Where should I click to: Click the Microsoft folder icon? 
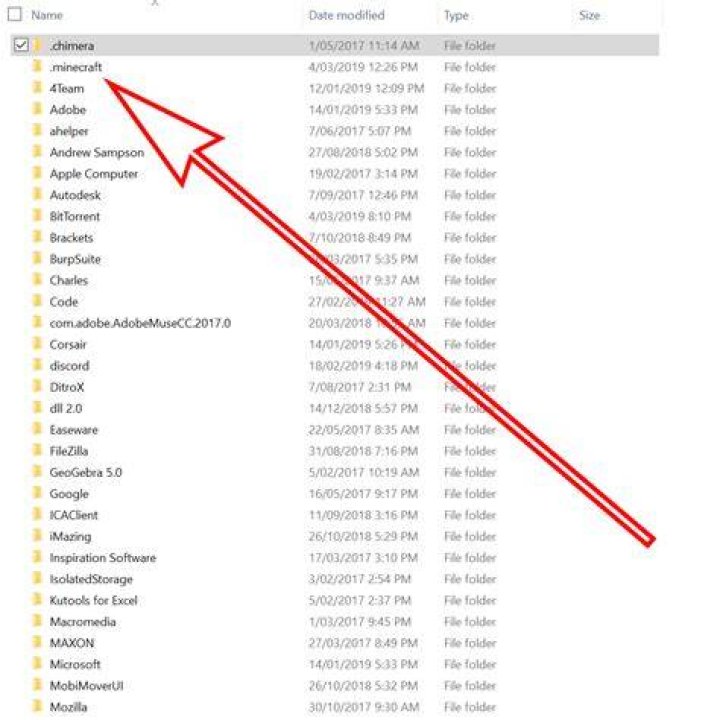(38, 664)
